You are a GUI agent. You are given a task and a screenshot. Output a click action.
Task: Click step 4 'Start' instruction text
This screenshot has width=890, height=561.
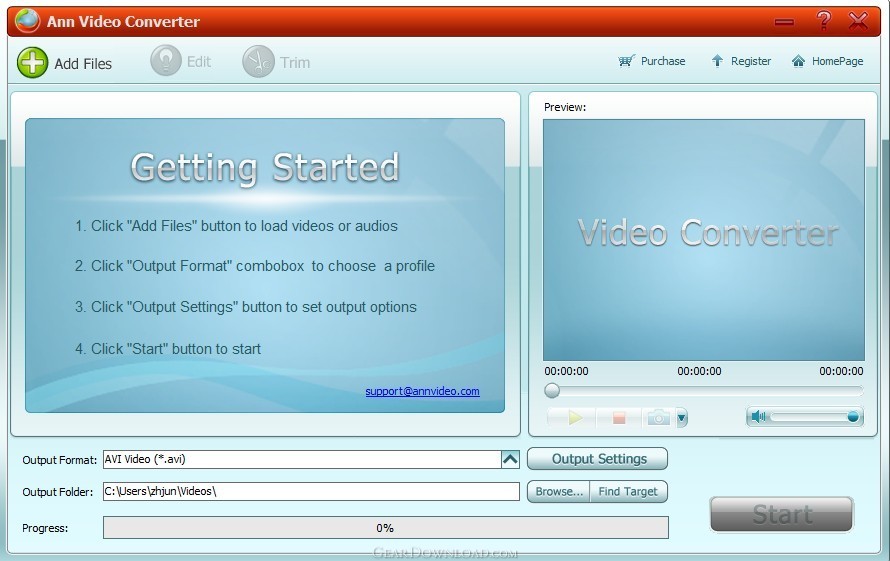tap(168, 349)
